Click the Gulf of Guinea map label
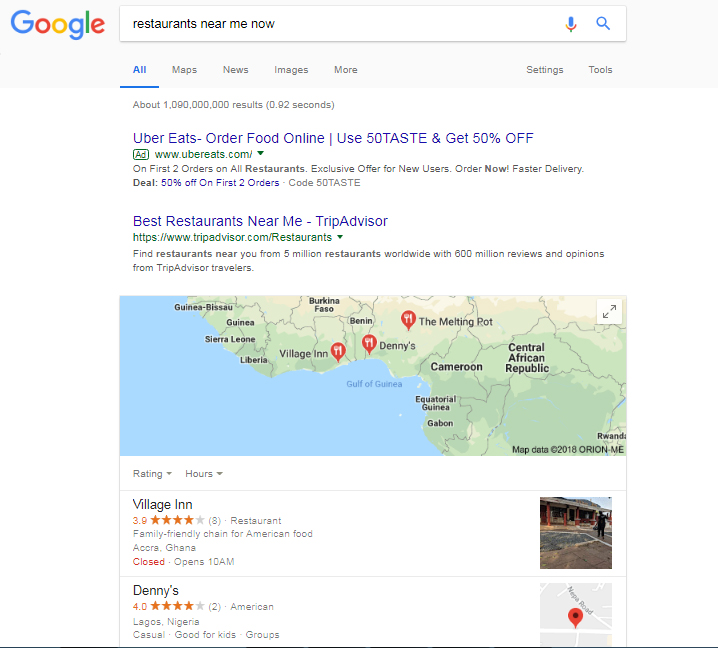This screenshot has height=648, width=718. click(x=374, y=384)
